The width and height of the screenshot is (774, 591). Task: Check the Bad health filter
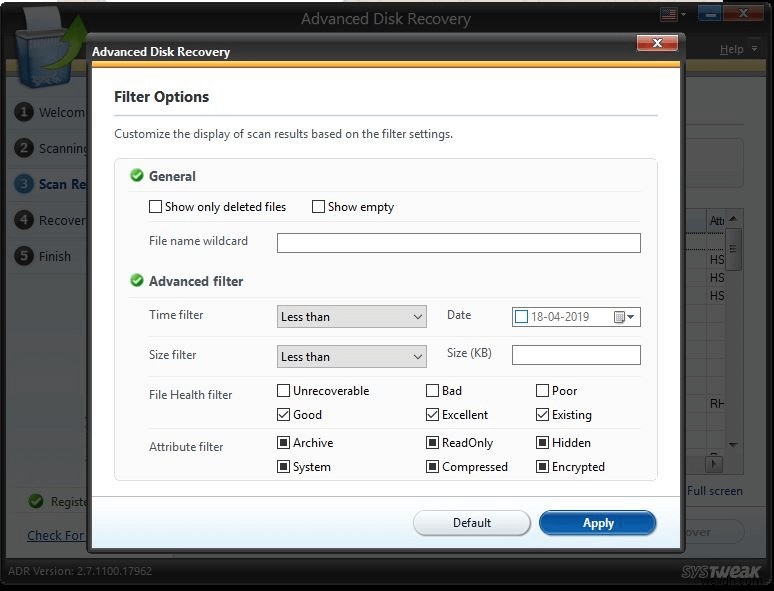tap(432, 391)
